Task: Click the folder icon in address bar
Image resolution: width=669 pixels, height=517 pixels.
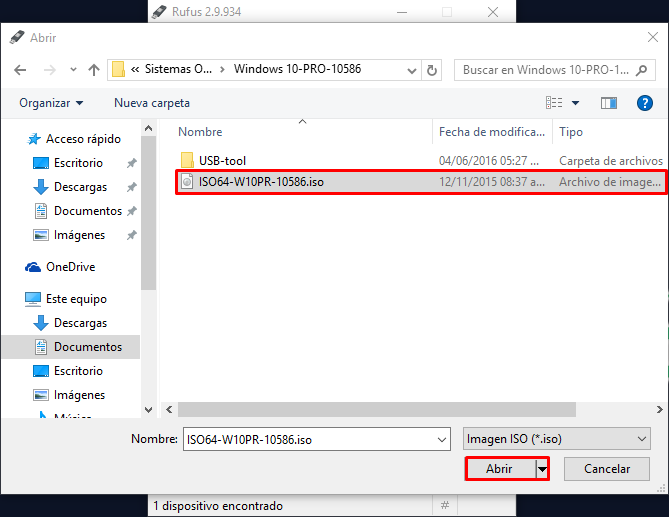Action: coord(118,70)
